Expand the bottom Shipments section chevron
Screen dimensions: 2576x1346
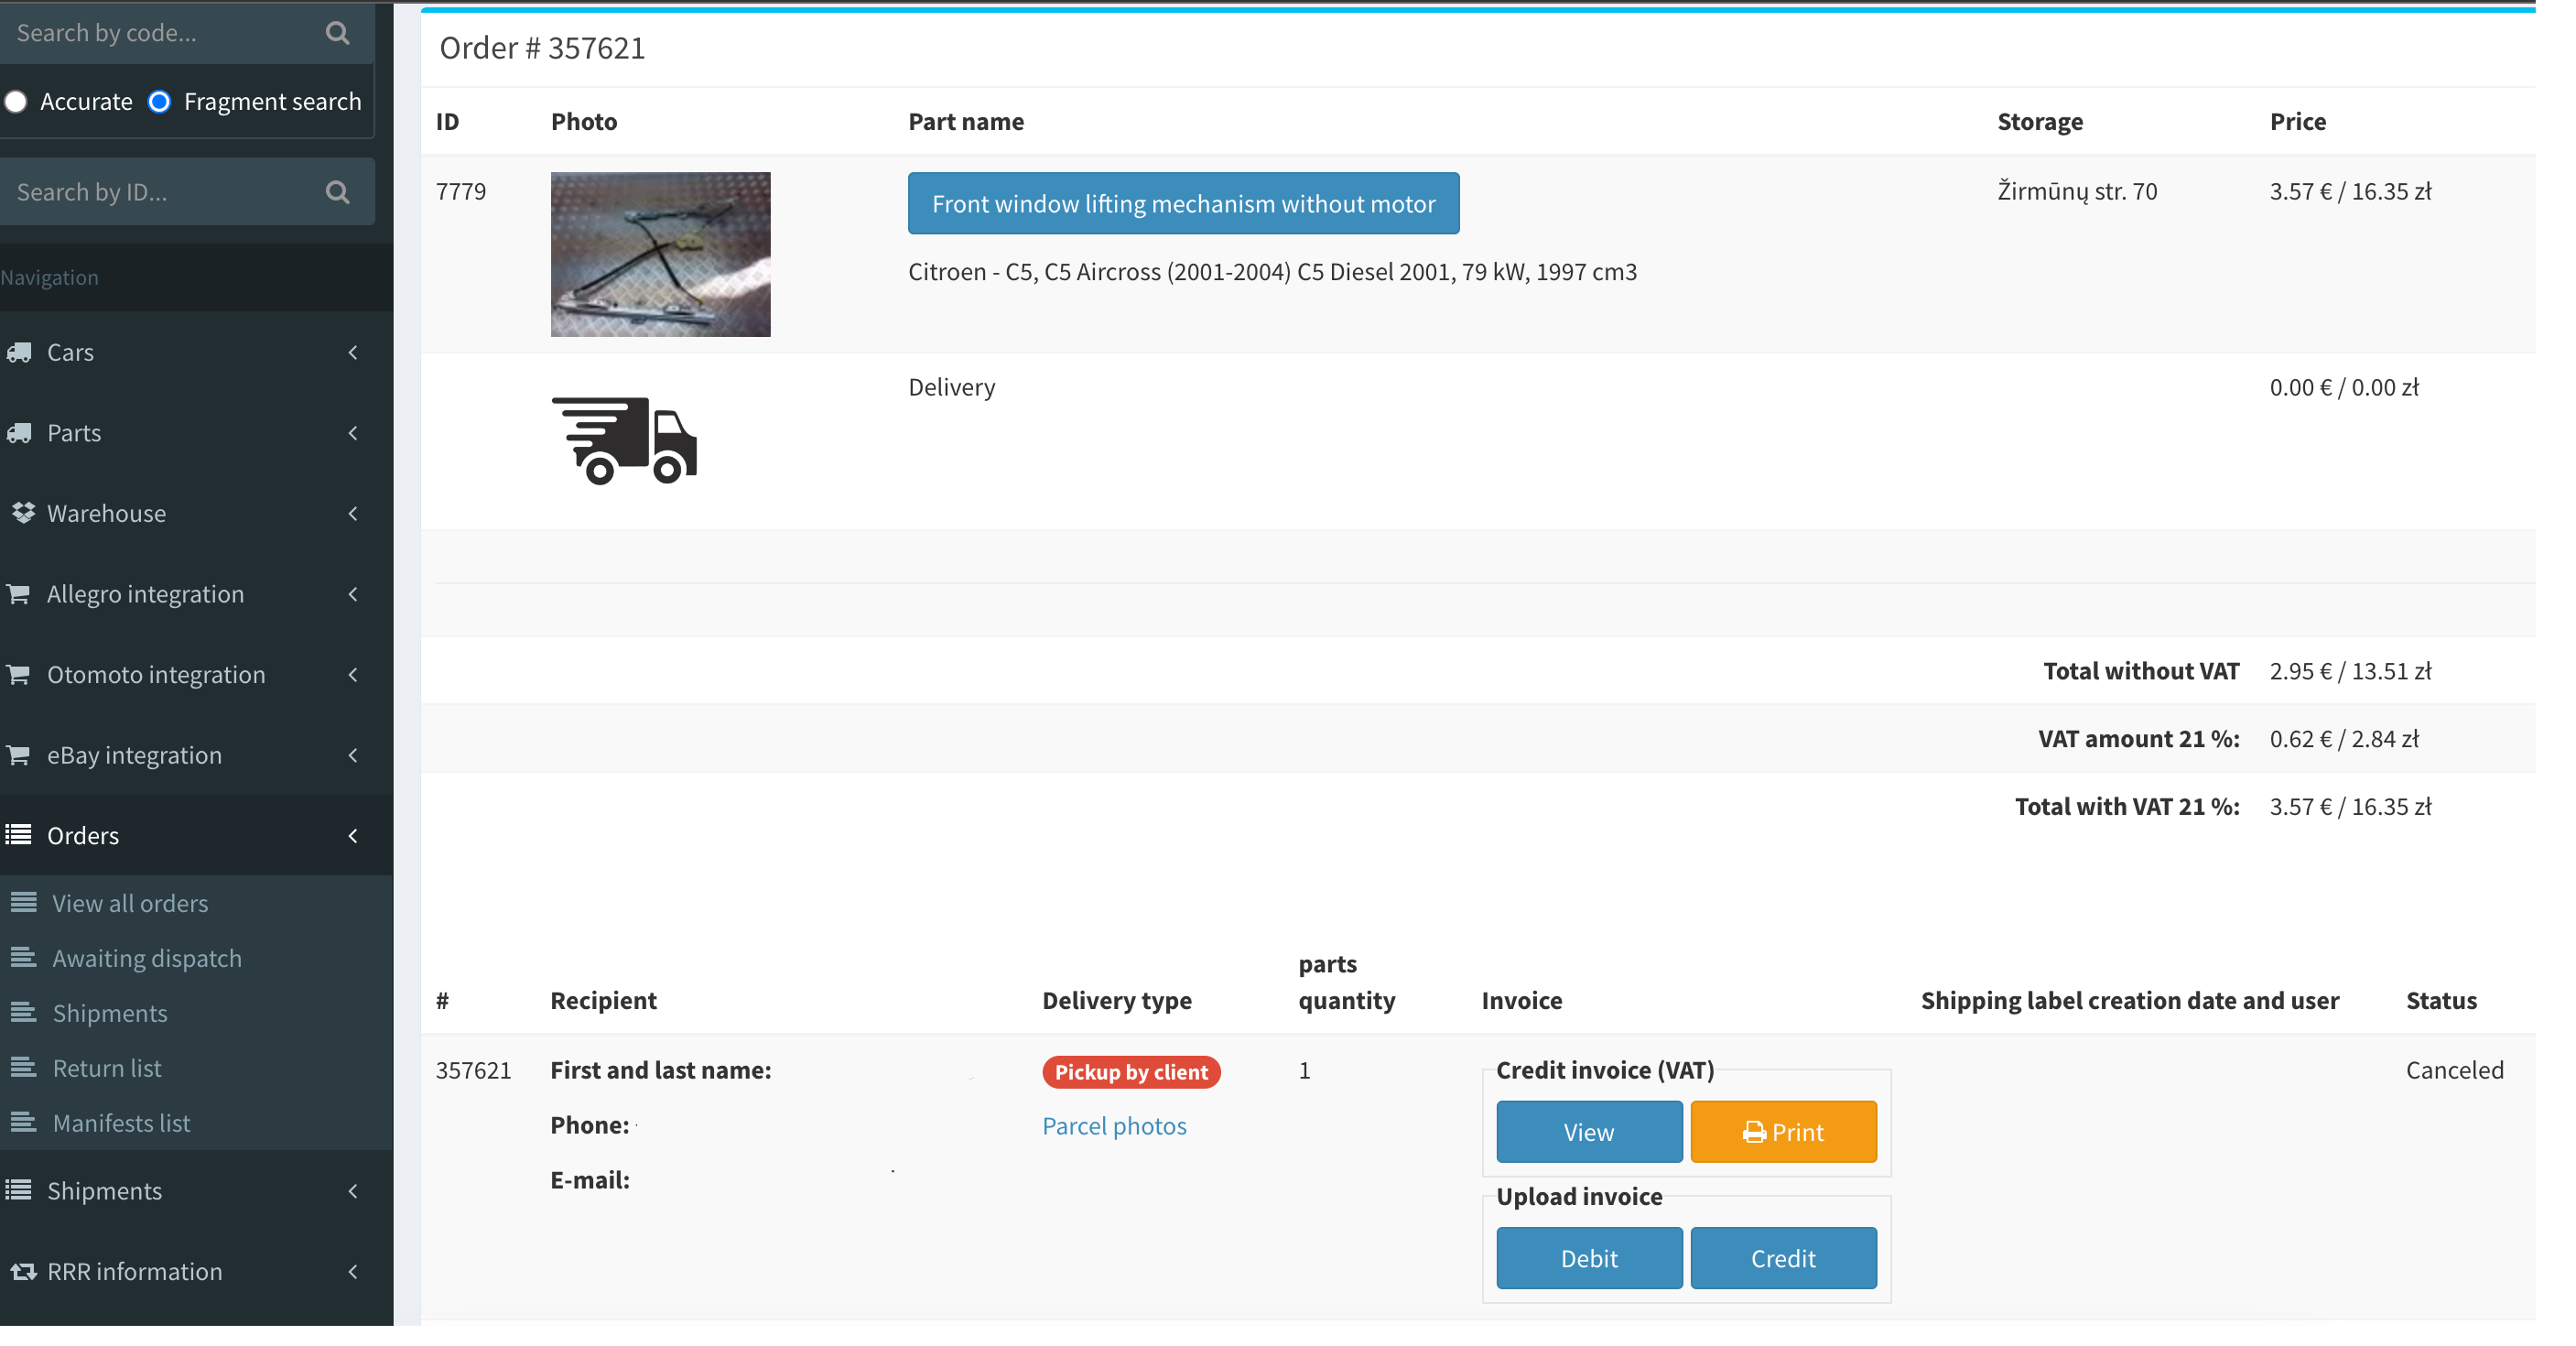[x=353, y=1191]
